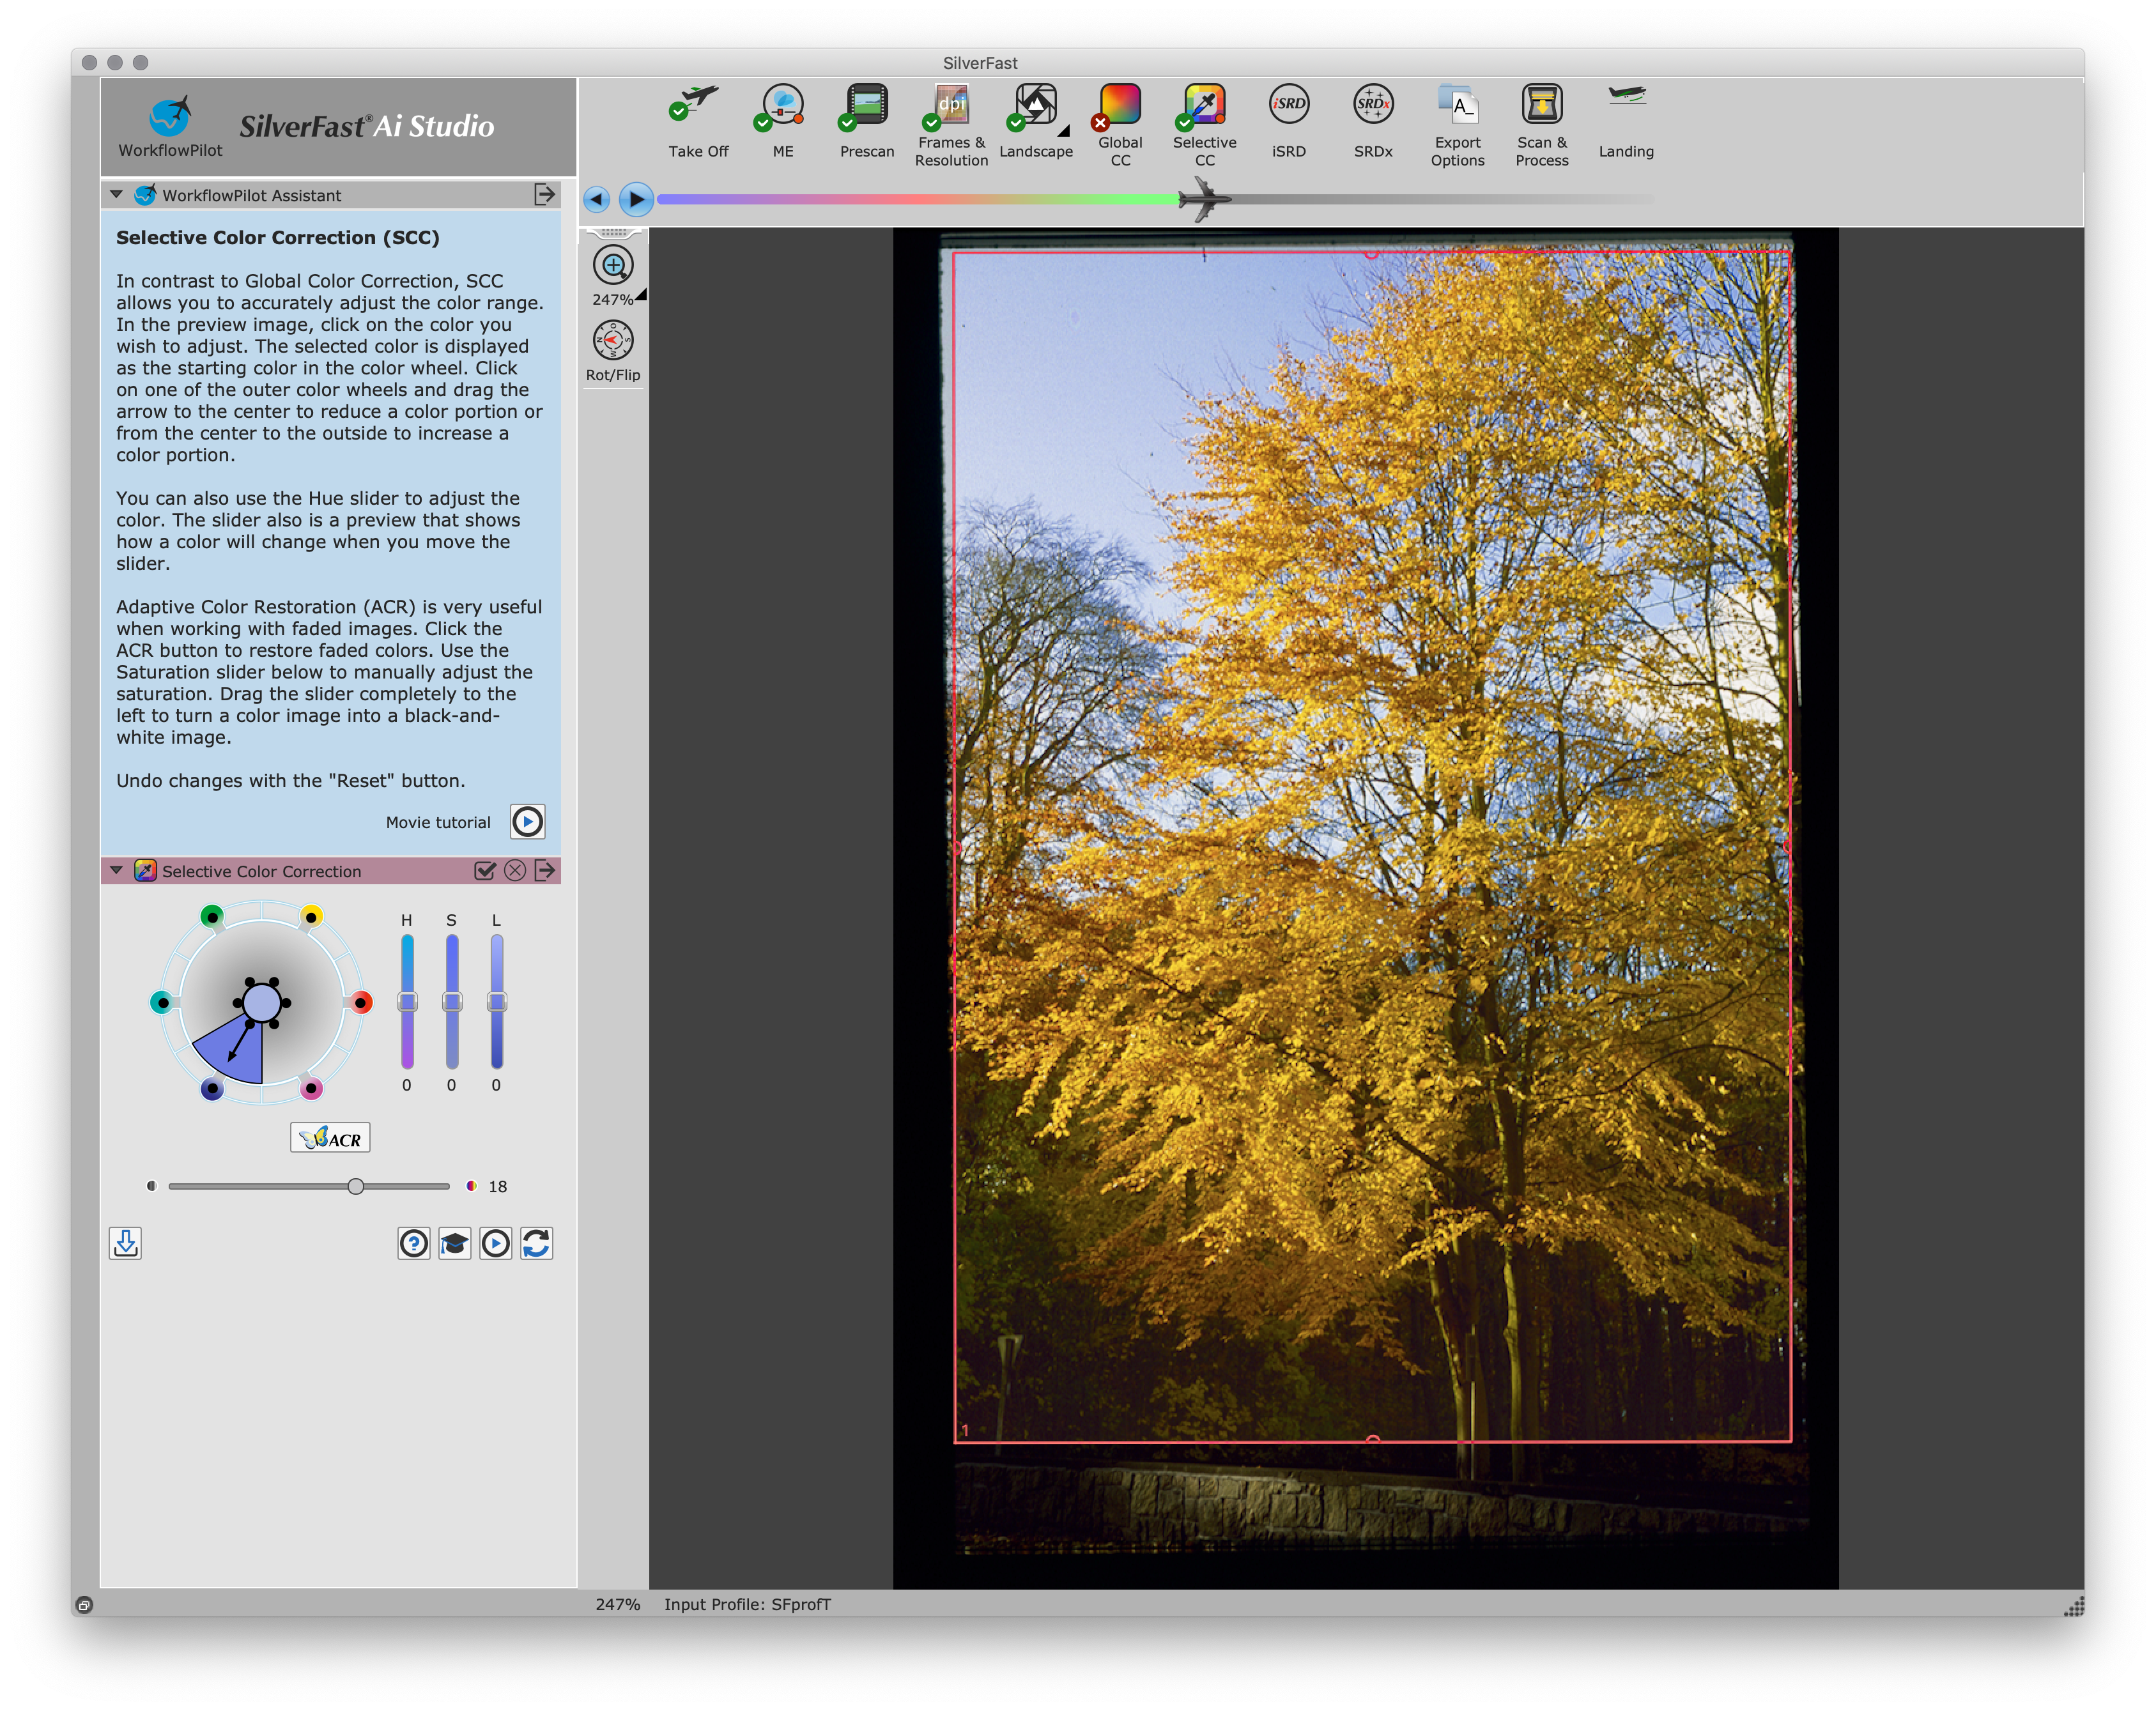Toggle the Selective Color Correction checkmark
This screenshot has height=1711, width=2156.
click(x=485, y=871)
